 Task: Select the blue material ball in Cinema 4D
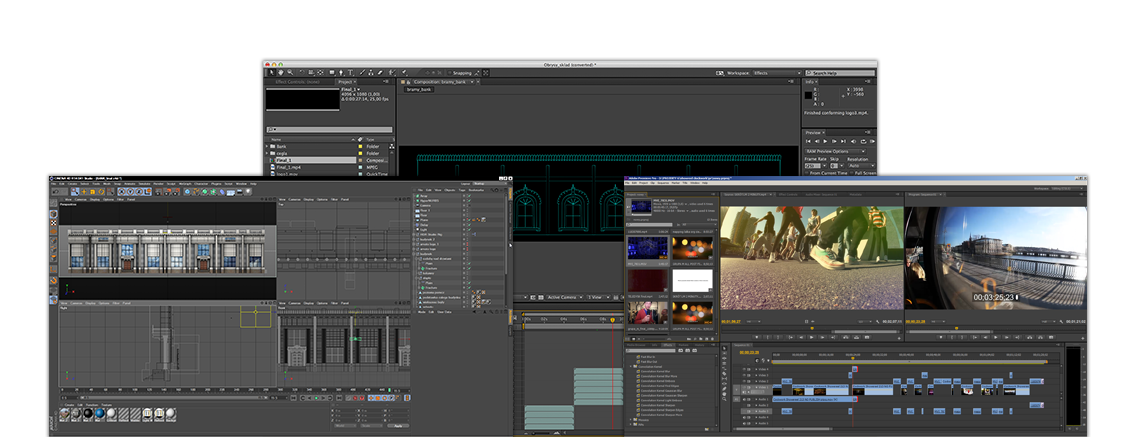[x=100, y=413]
